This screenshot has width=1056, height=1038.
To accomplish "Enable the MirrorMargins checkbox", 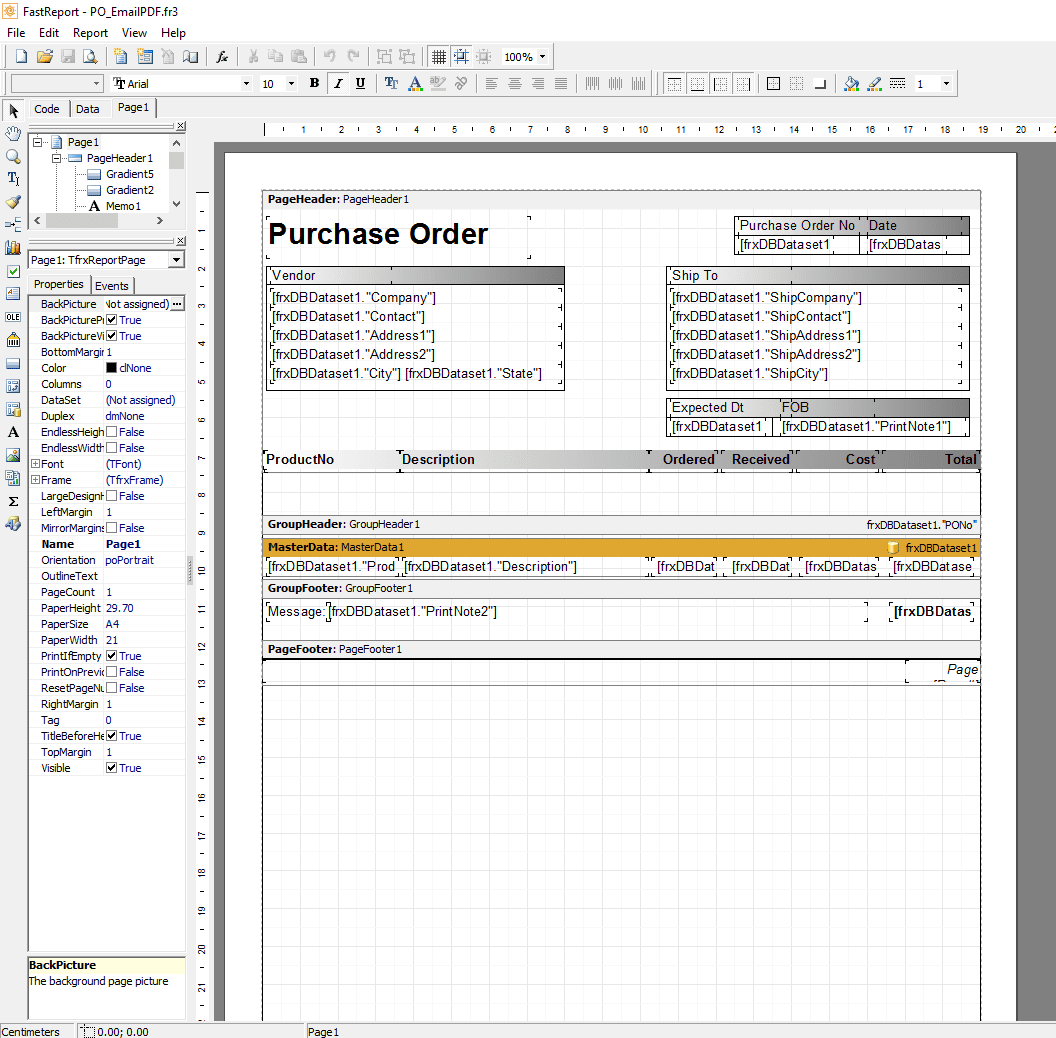I will click(x=112, y=528).
